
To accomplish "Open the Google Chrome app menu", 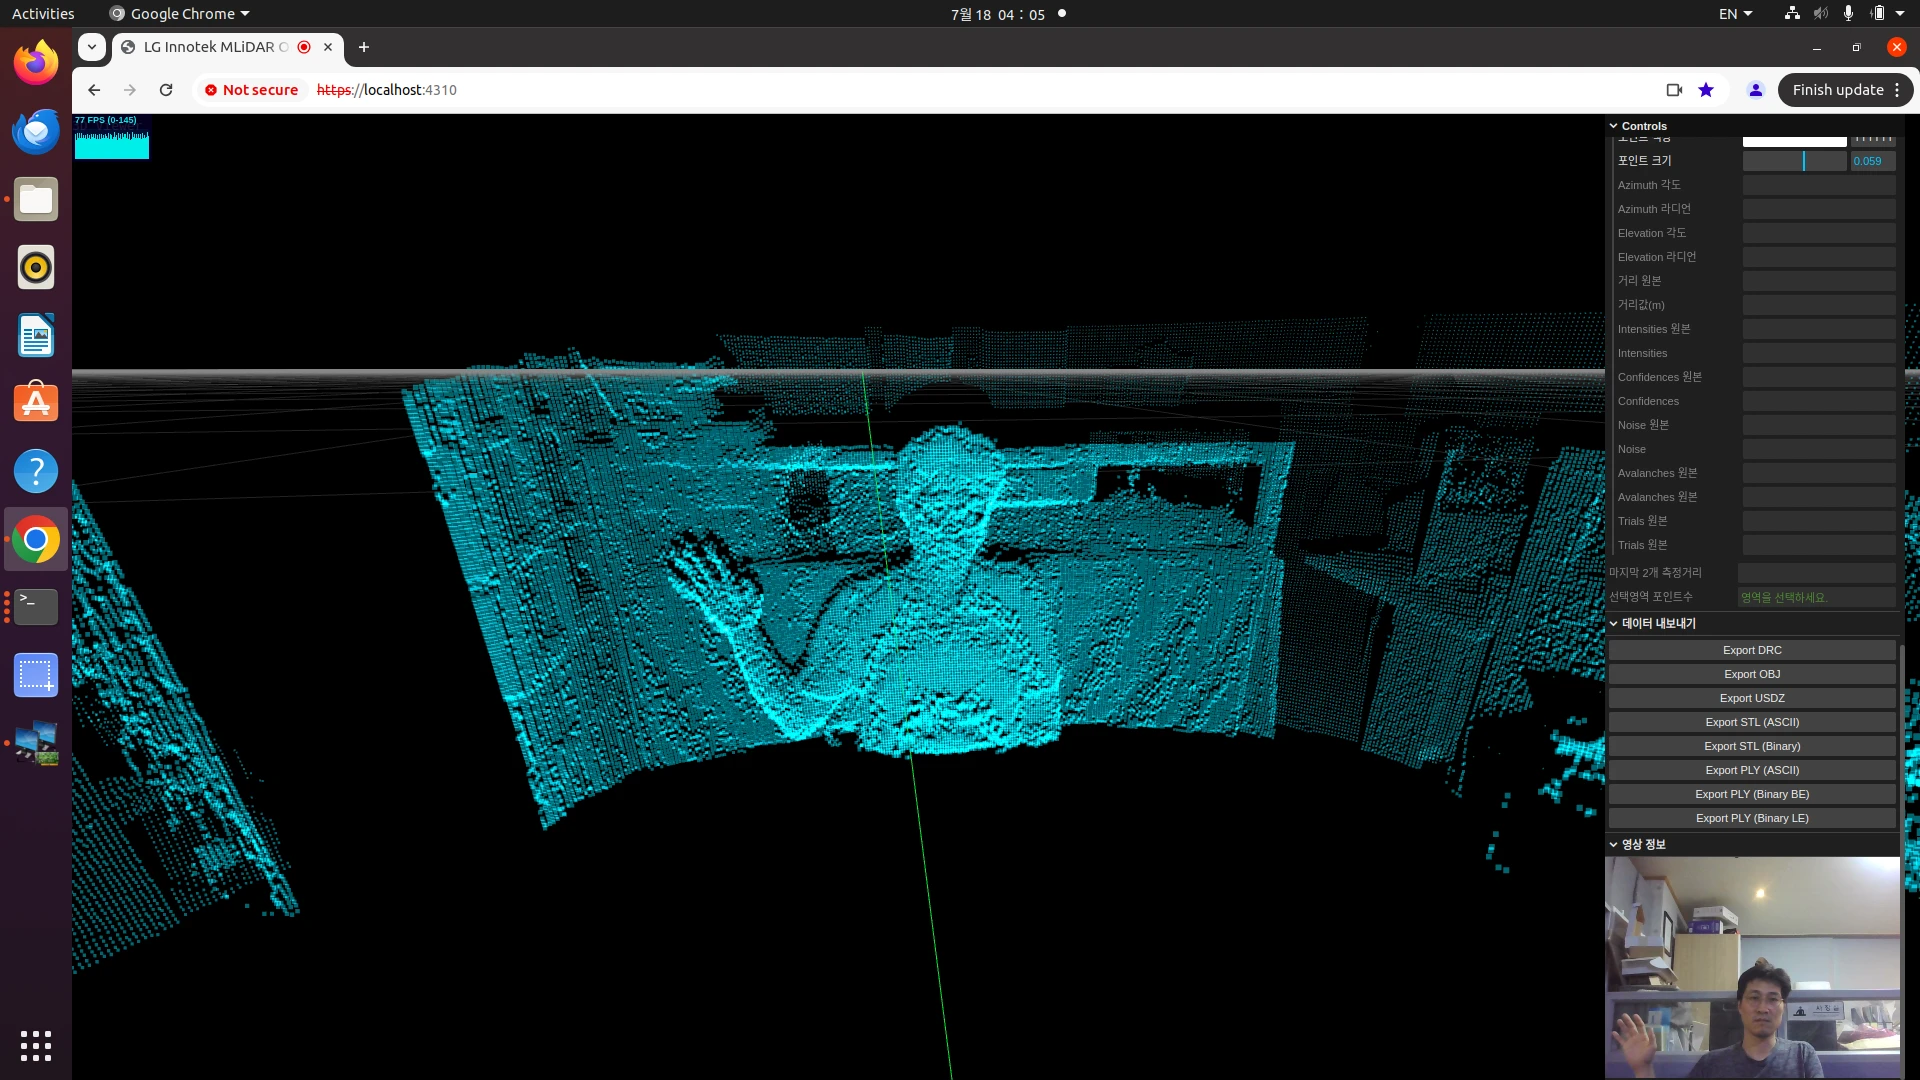I will click(x=179, y=14).
